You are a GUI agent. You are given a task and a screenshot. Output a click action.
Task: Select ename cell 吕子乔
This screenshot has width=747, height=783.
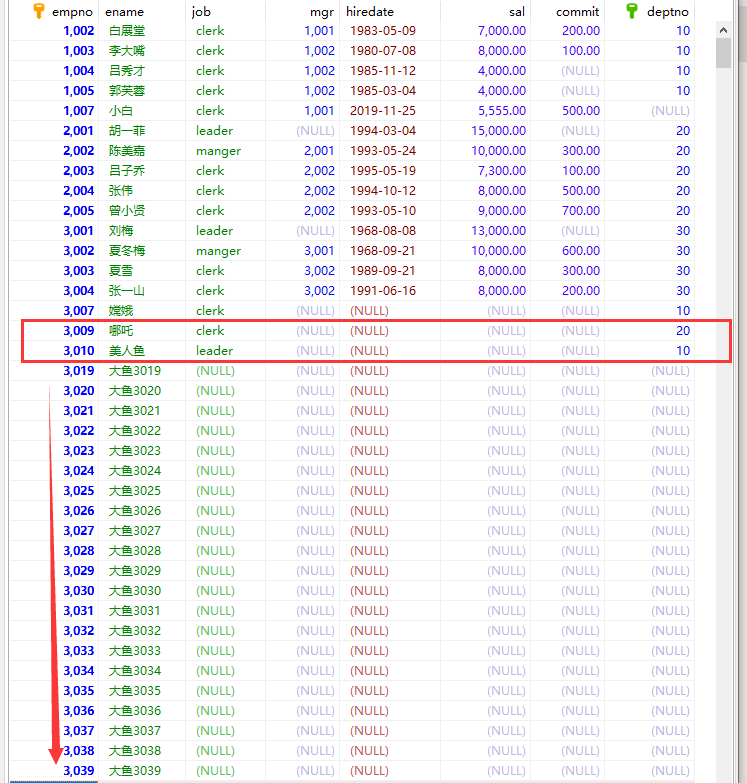click(x=142, y=171)
